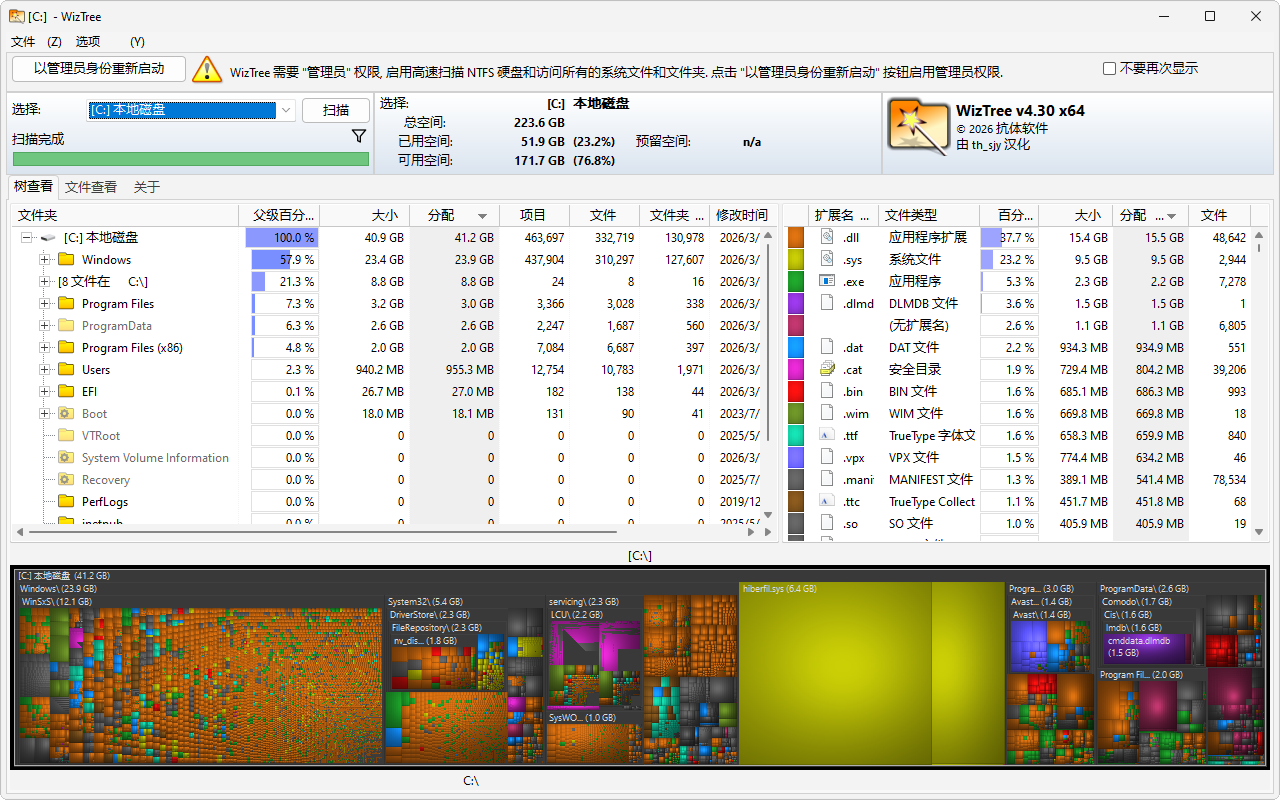Enable the 不要再次显示 checkbox

click(1109, 69)
